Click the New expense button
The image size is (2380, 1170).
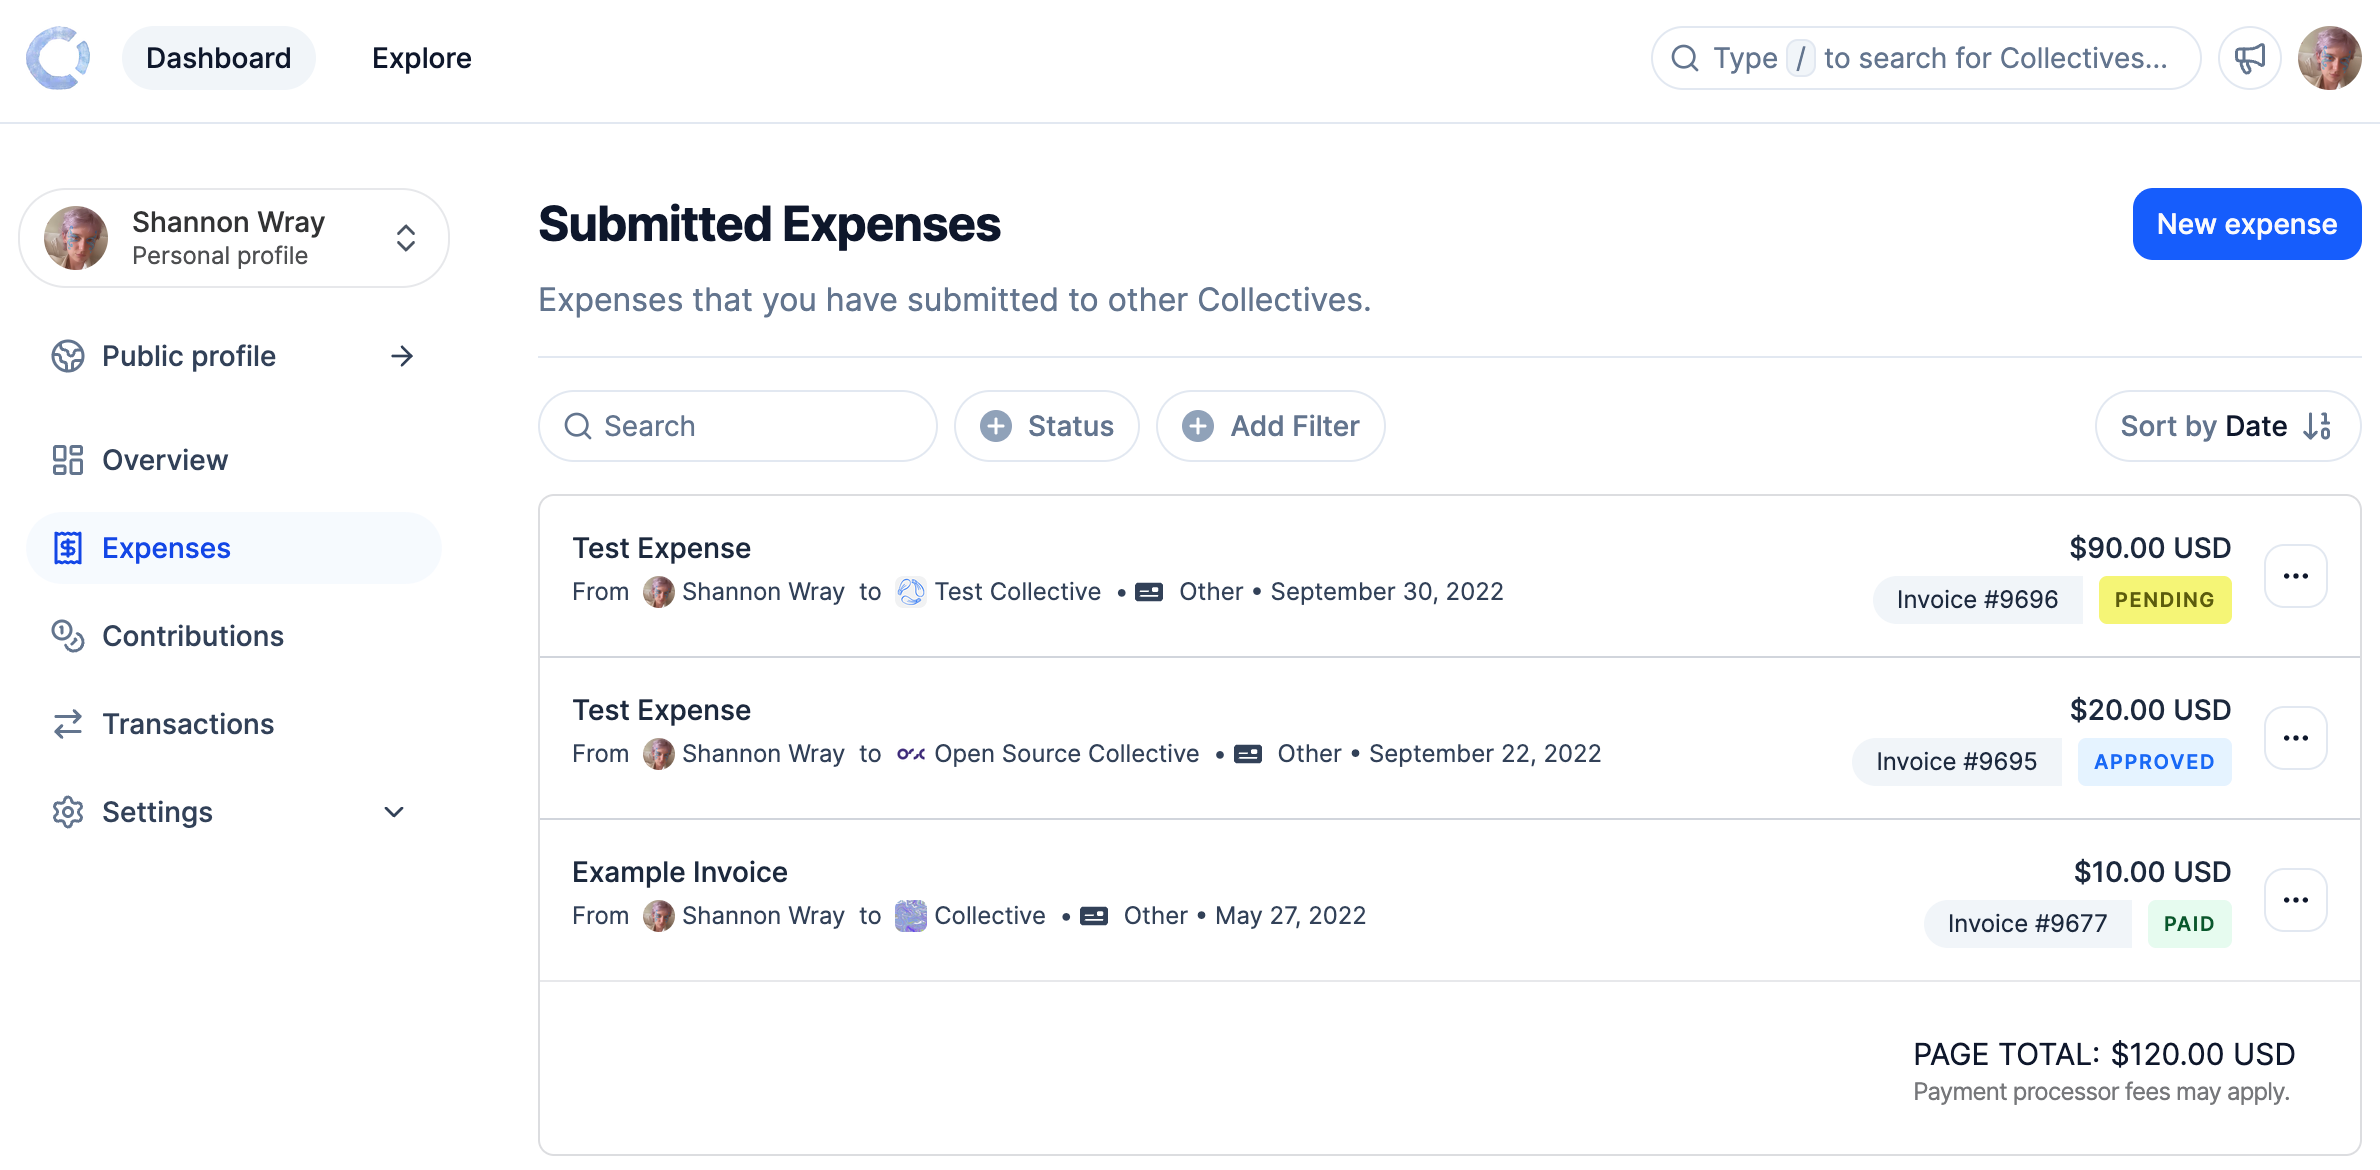2246,224
